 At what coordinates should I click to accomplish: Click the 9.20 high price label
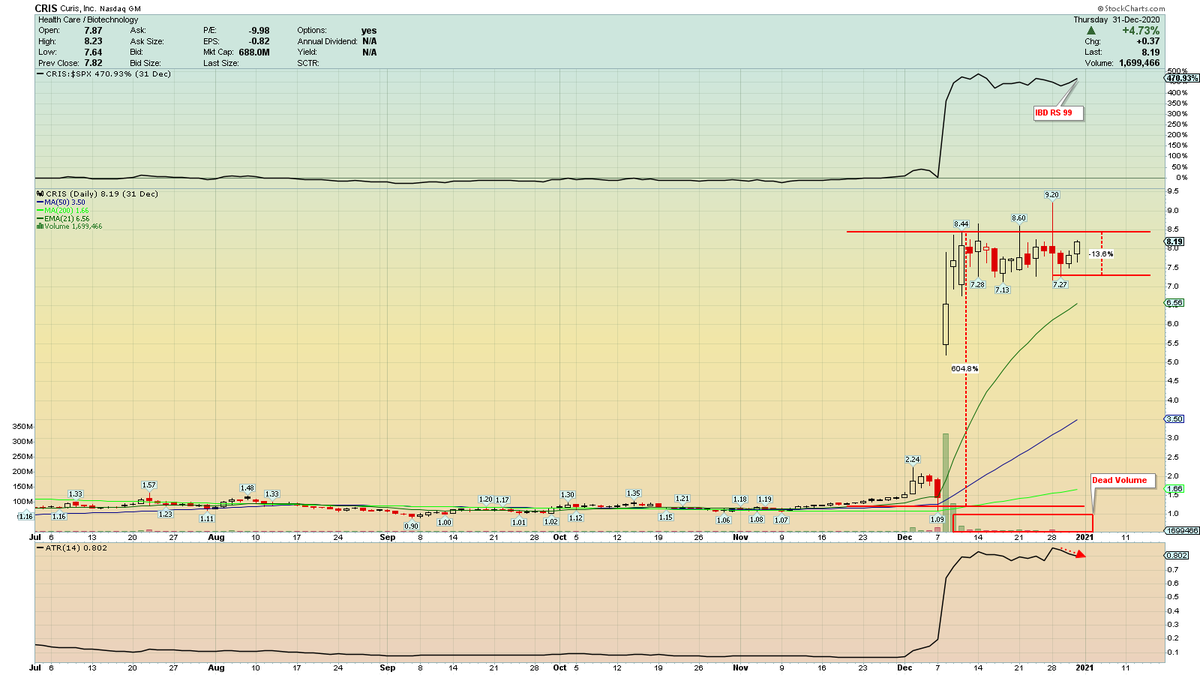[1052, 194]
